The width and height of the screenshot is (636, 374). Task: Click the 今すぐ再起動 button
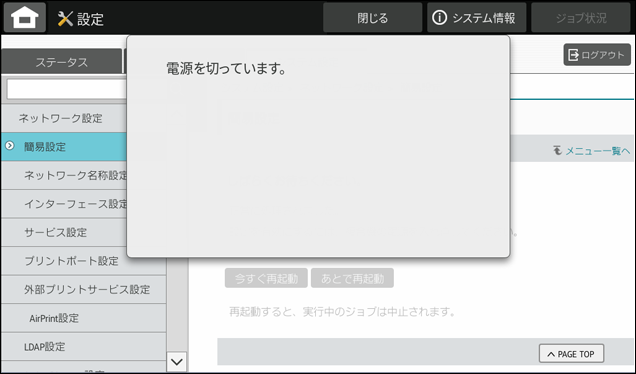[266, 278]
